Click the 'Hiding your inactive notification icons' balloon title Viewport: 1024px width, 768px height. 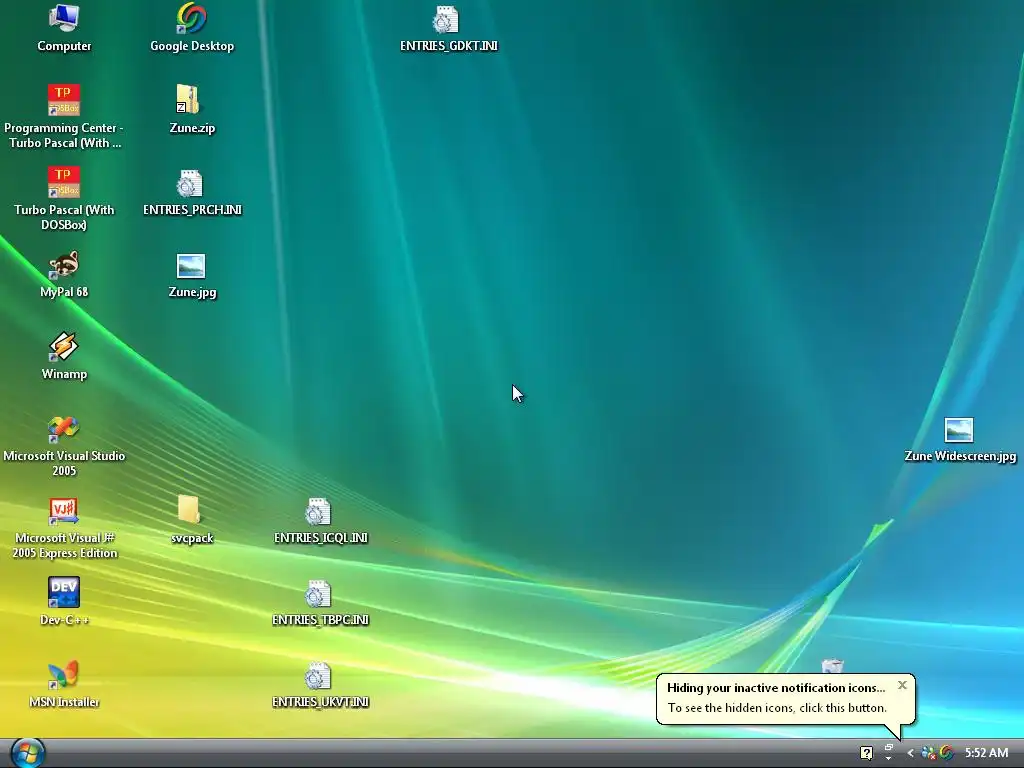(x=776, y=688)
